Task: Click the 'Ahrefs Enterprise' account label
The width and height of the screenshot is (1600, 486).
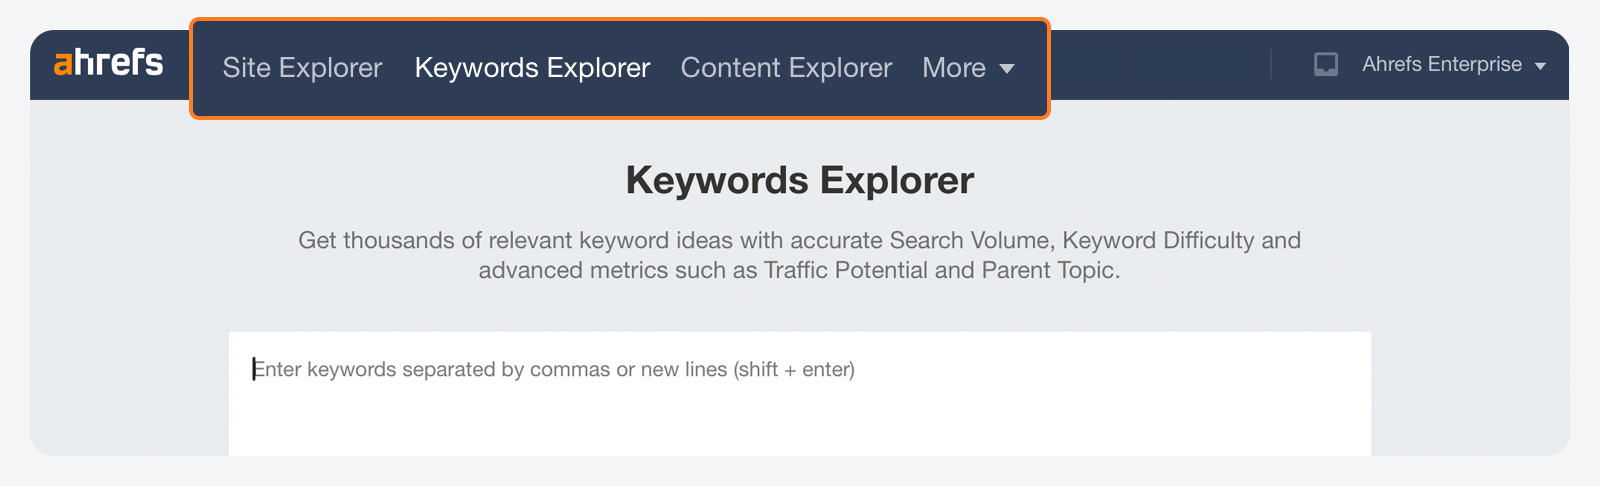Action: [x=1442, y=65]
